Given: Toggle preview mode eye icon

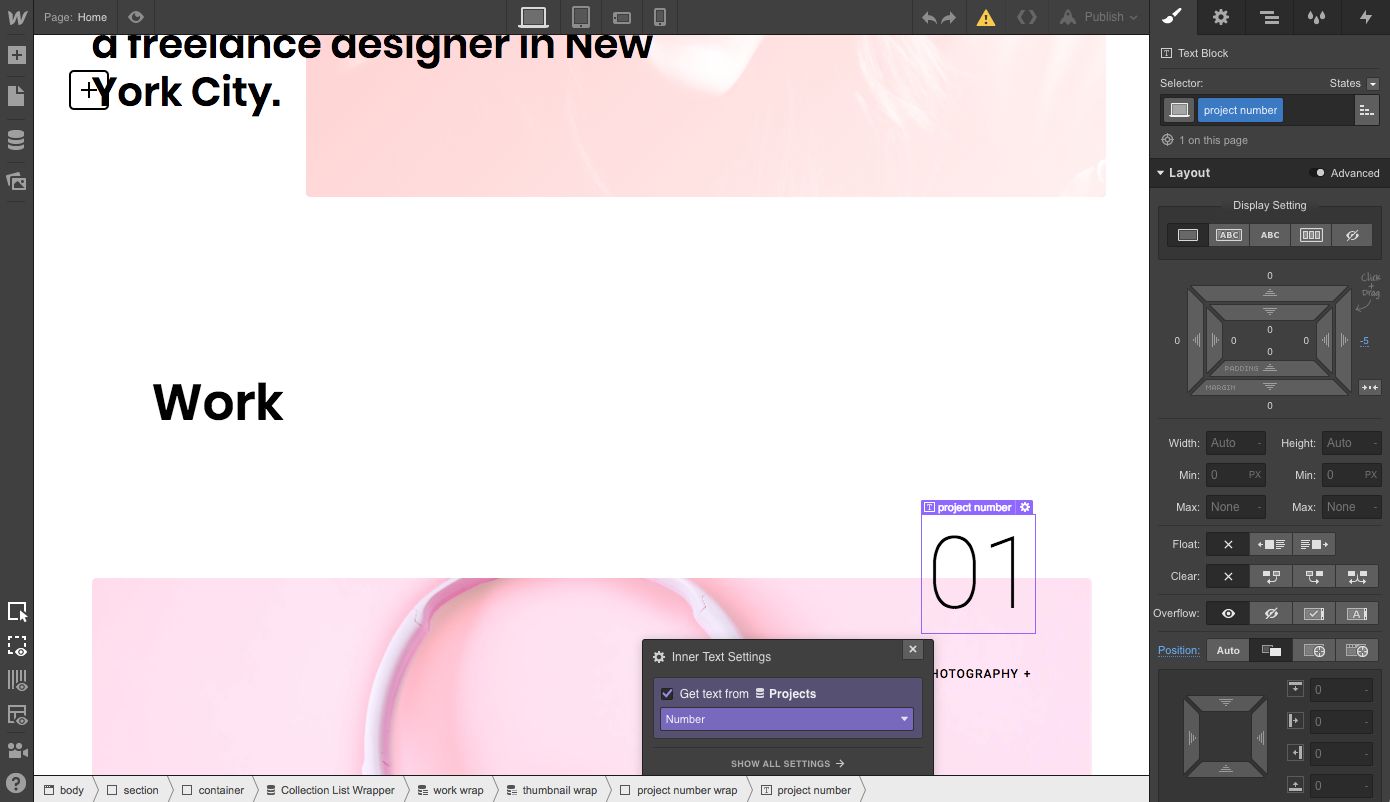Looking at the screenshot, I should [136, 17].
